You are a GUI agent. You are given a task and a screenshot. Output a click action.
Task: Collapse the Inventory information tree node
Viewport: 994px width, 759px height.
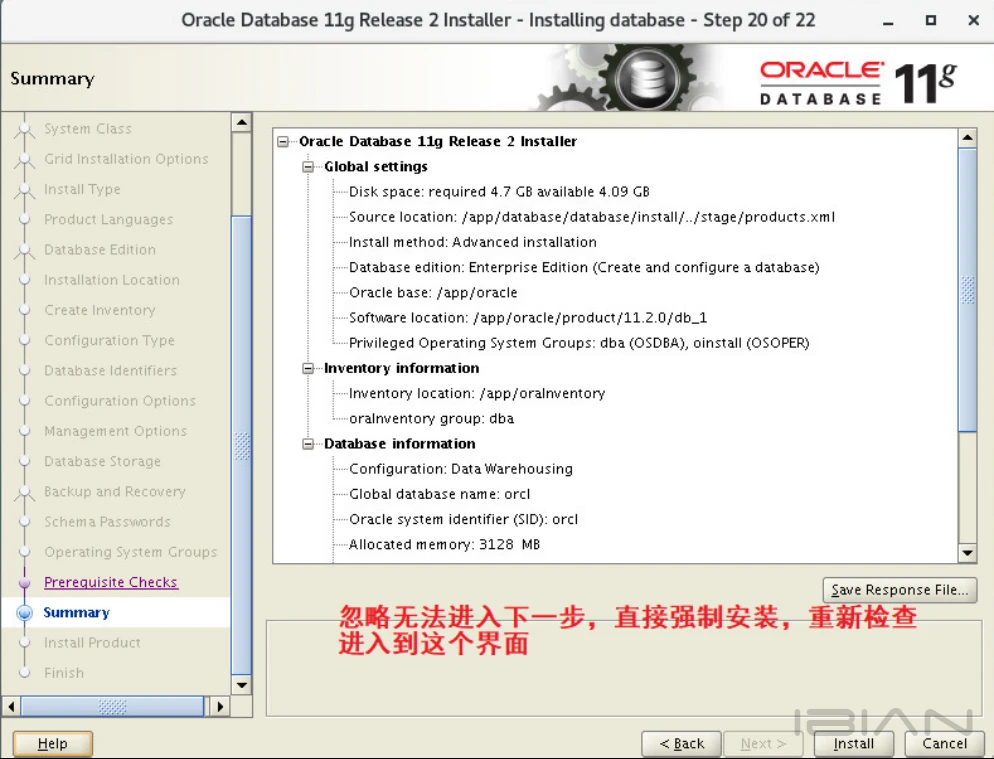[308, 368]
